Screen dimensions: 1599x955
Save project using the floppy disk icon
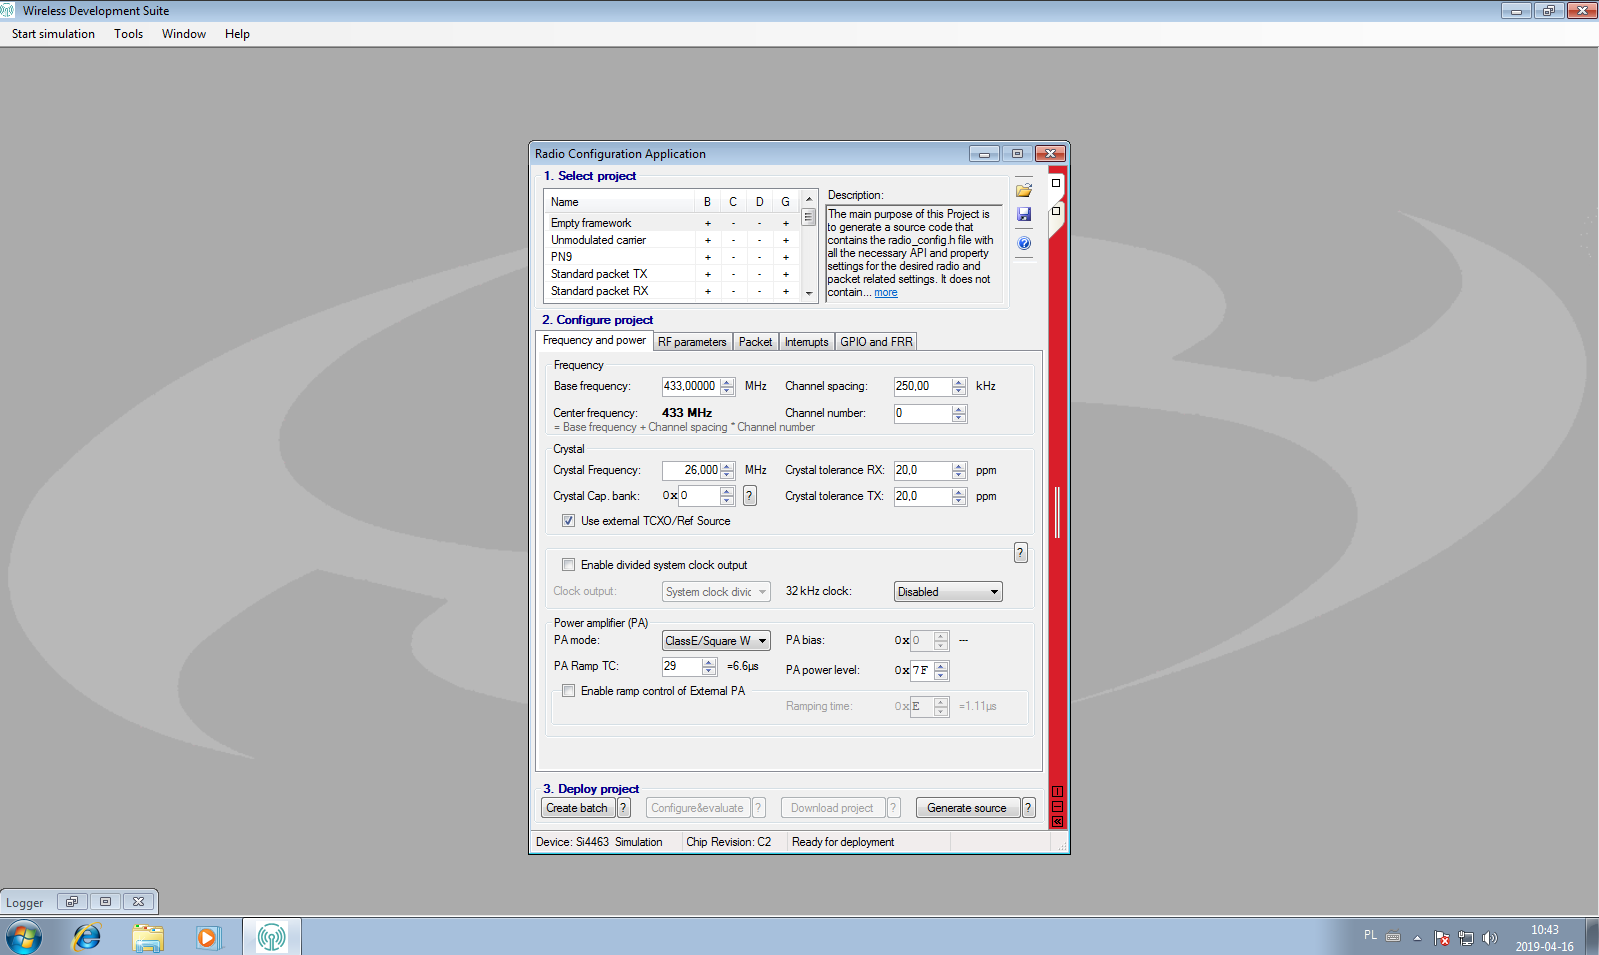click(1024, 214)
